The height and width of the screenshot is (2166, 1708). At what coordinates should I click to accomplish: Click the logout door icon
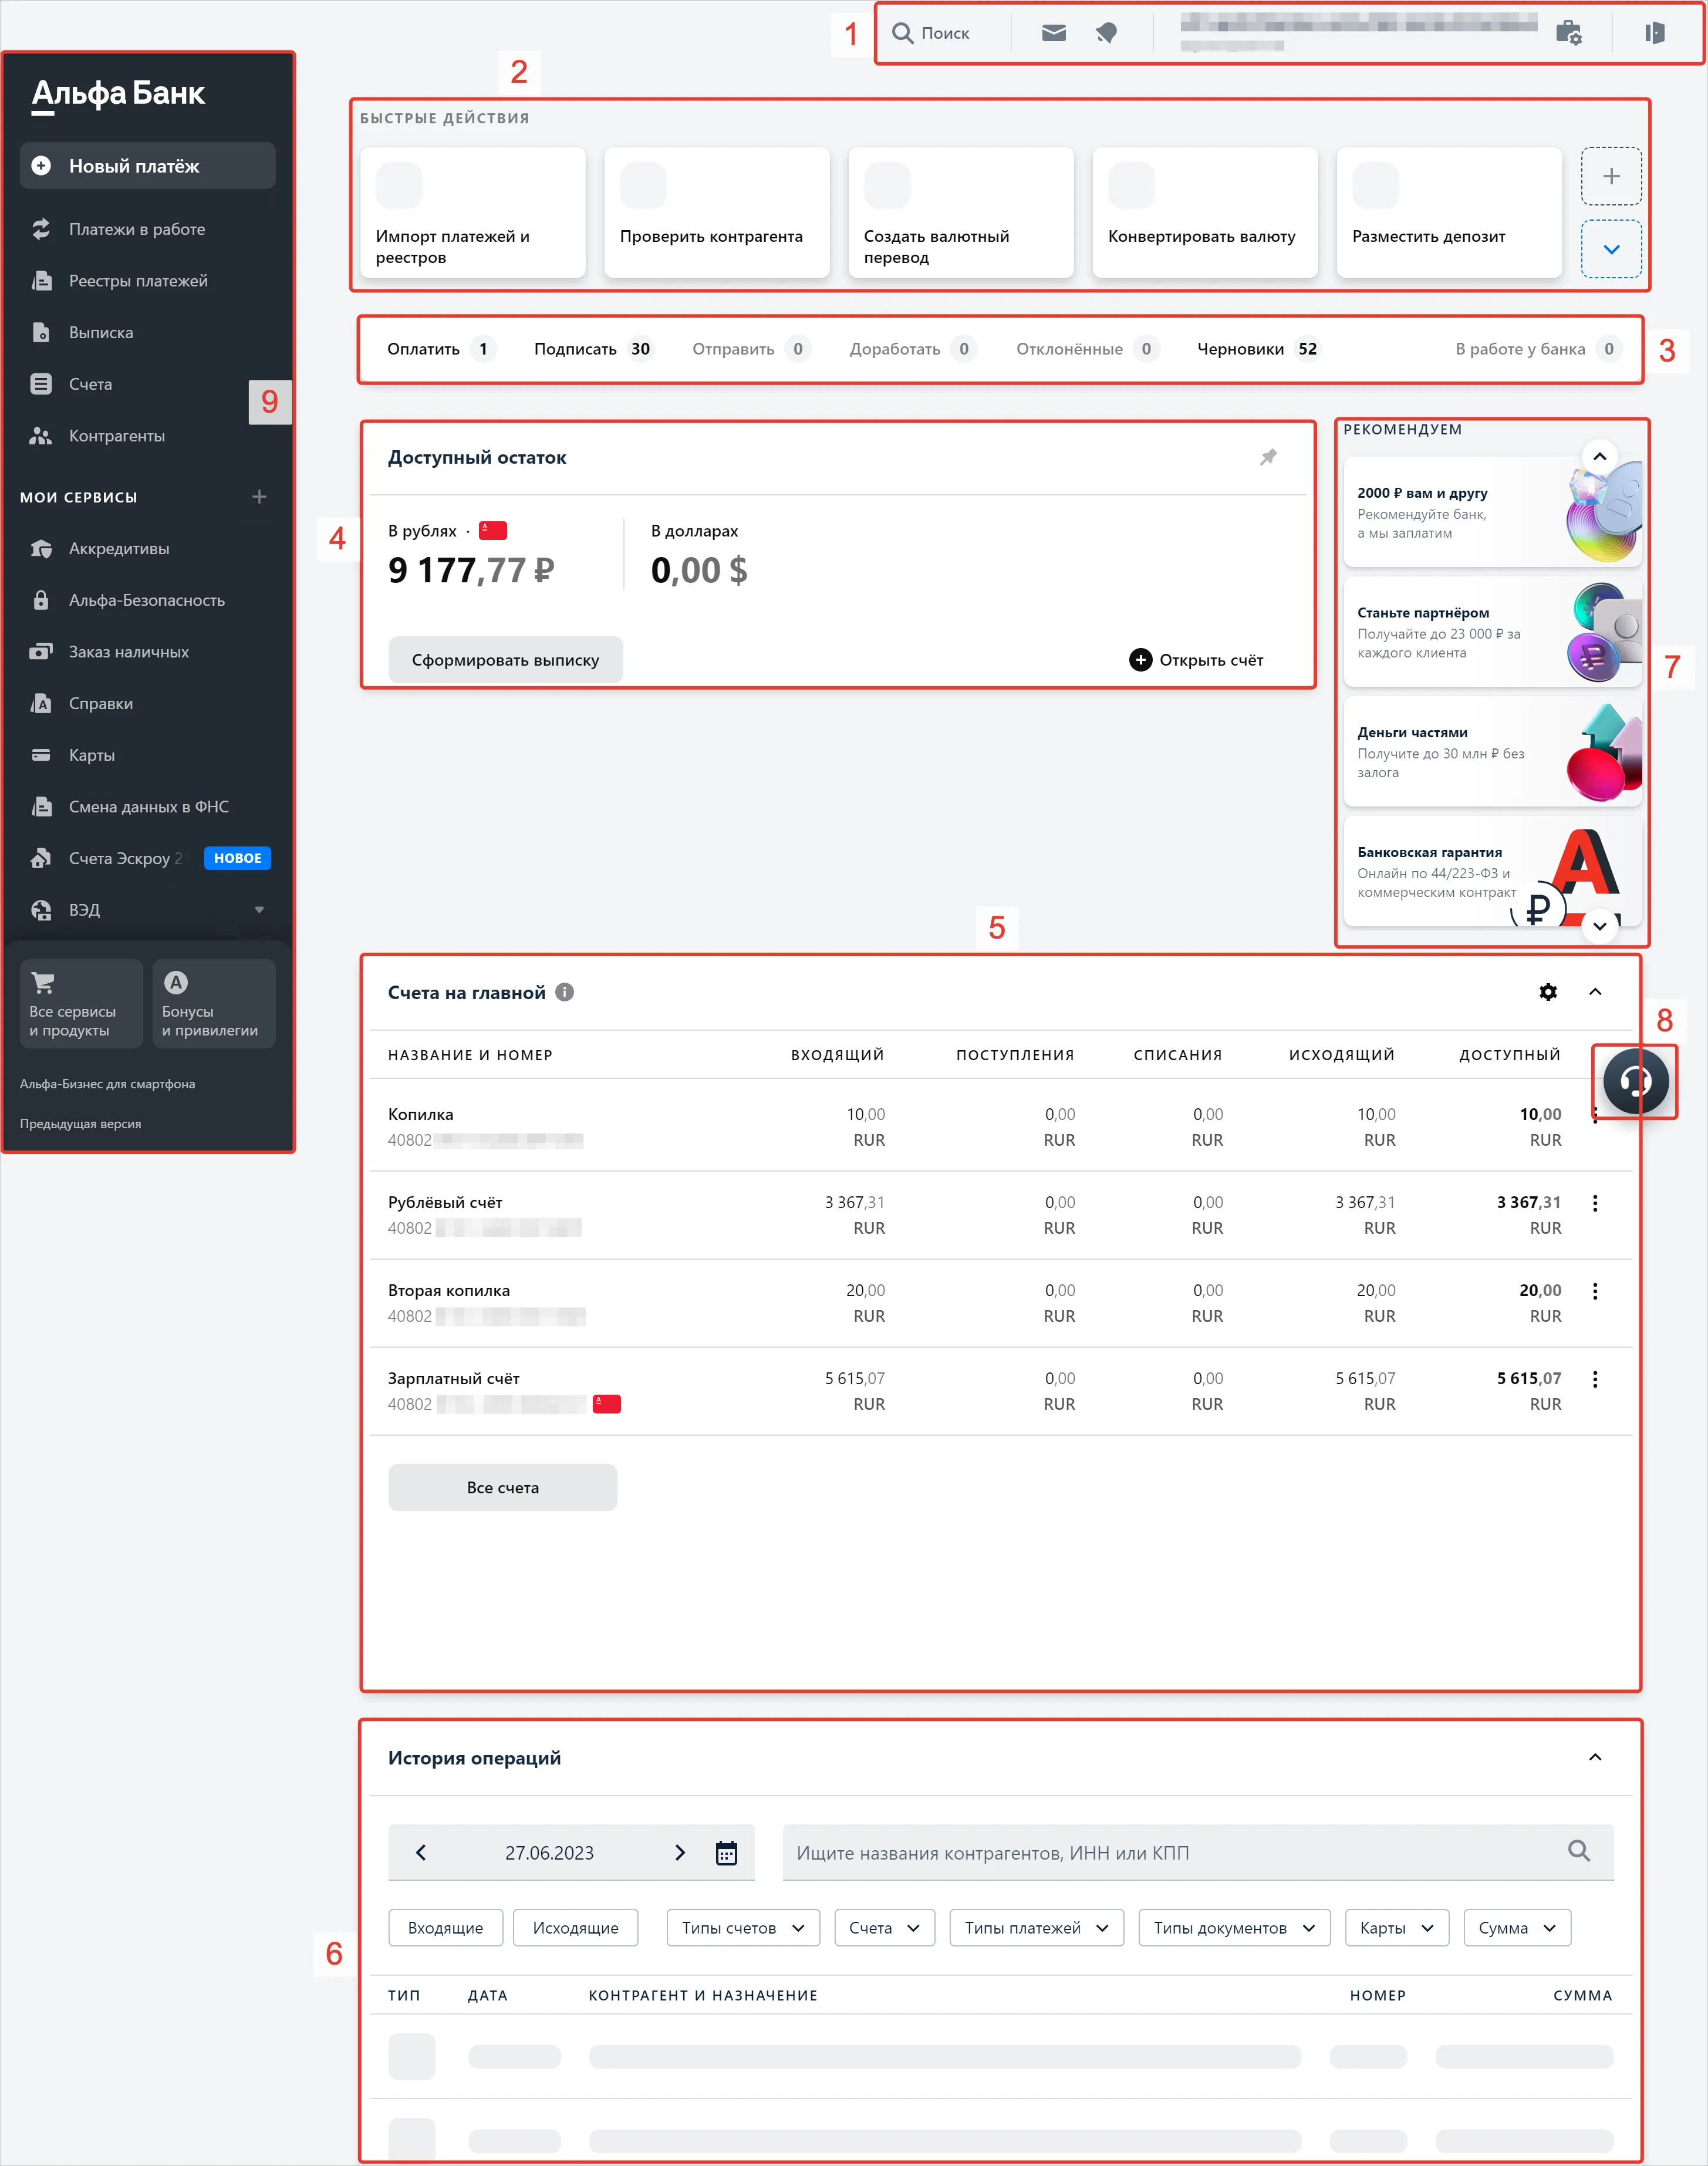1654,33
